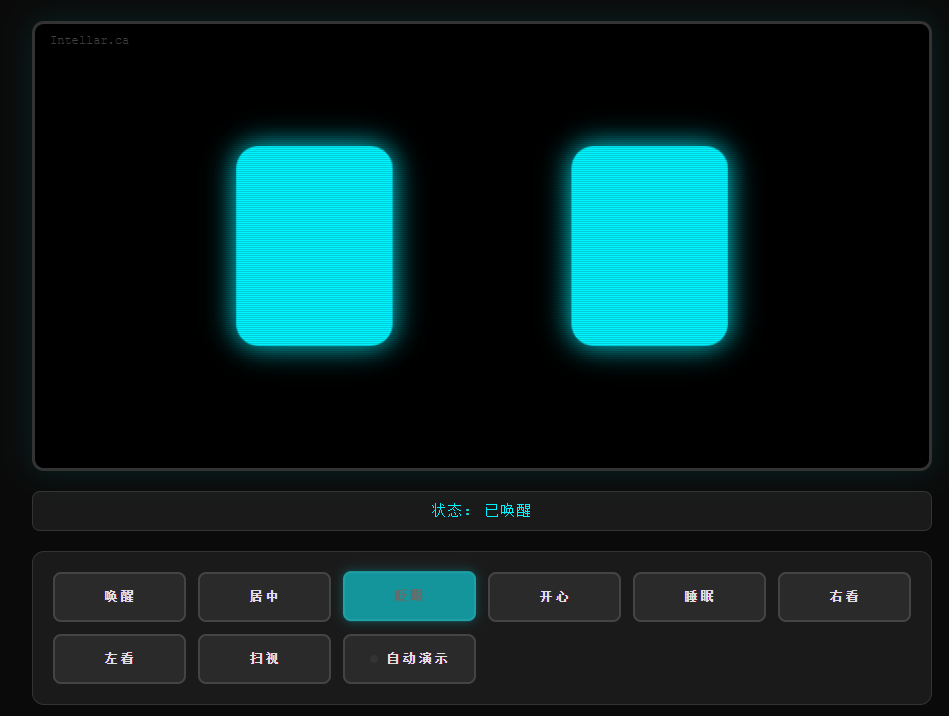949x716 pixels.
Task: Toggle the 自动演示 auto demo mode
Action: coord(409,659)
